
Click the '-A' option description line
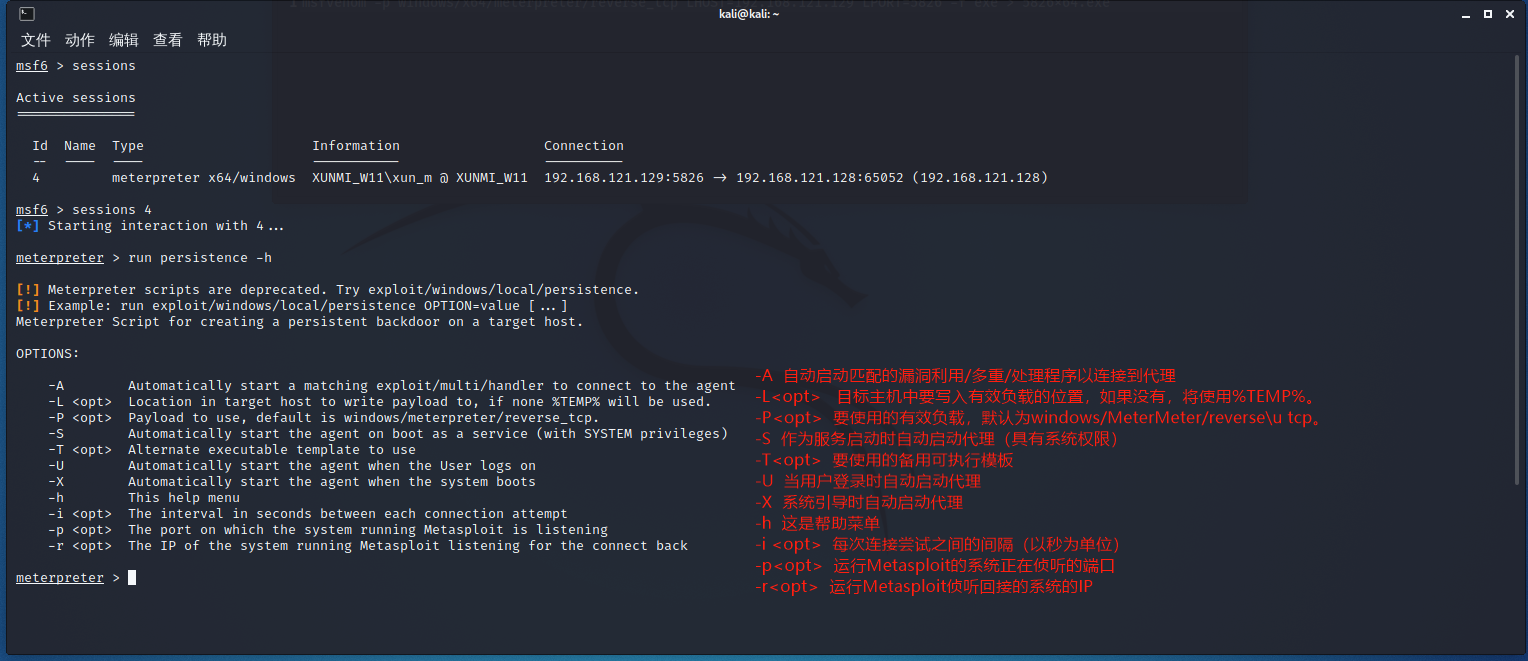tap(392, 386)
